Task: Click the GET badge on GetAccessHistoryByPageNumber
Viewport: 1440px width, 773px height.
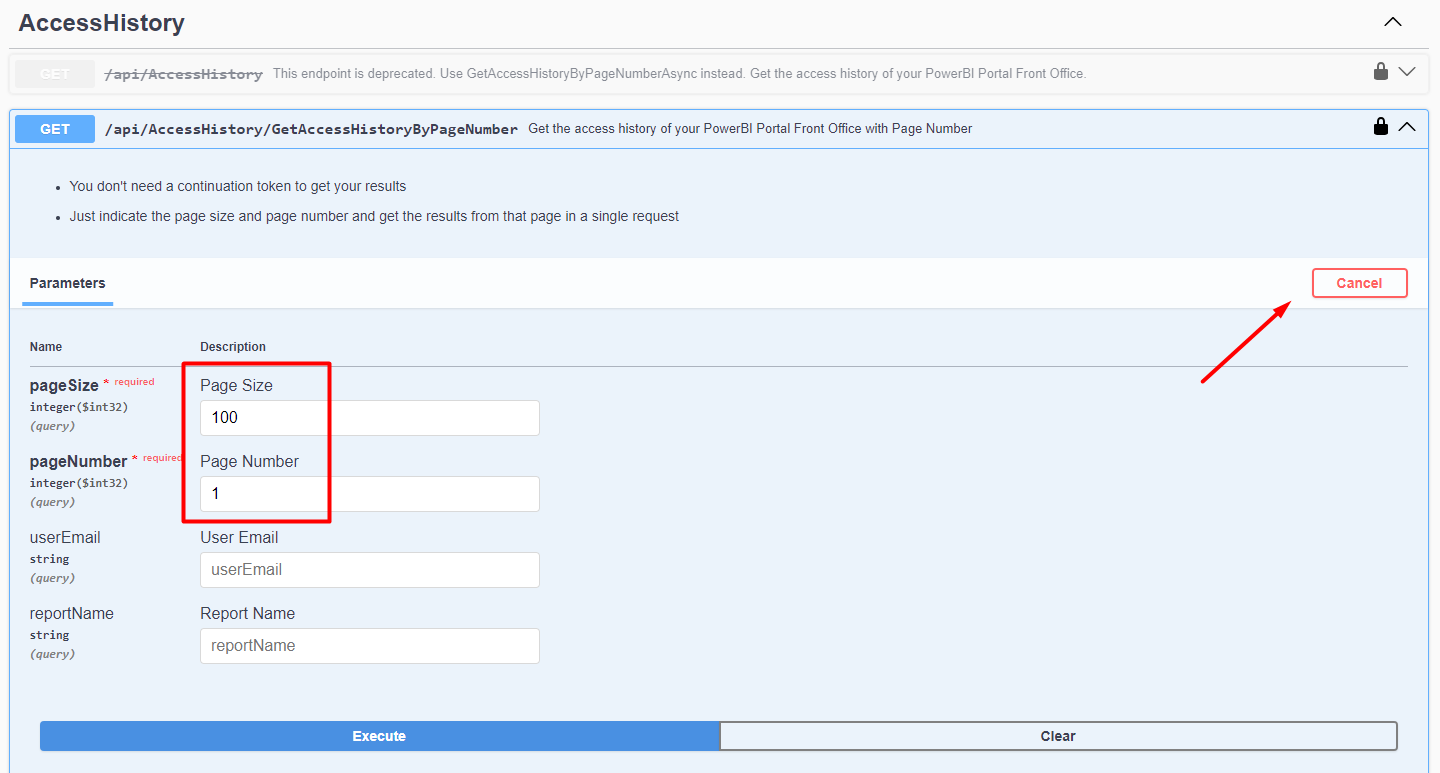Action: click(x=54, y=128)
